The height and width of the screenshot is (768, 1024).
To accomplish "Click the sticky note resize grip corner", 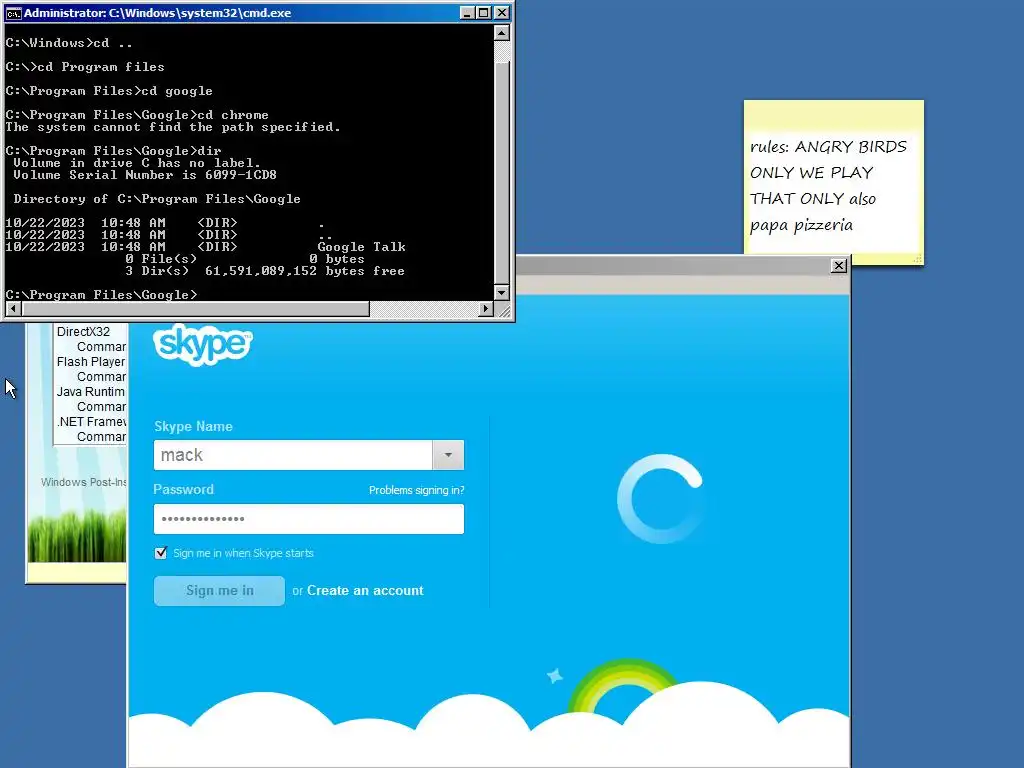I will pos(918,259).
